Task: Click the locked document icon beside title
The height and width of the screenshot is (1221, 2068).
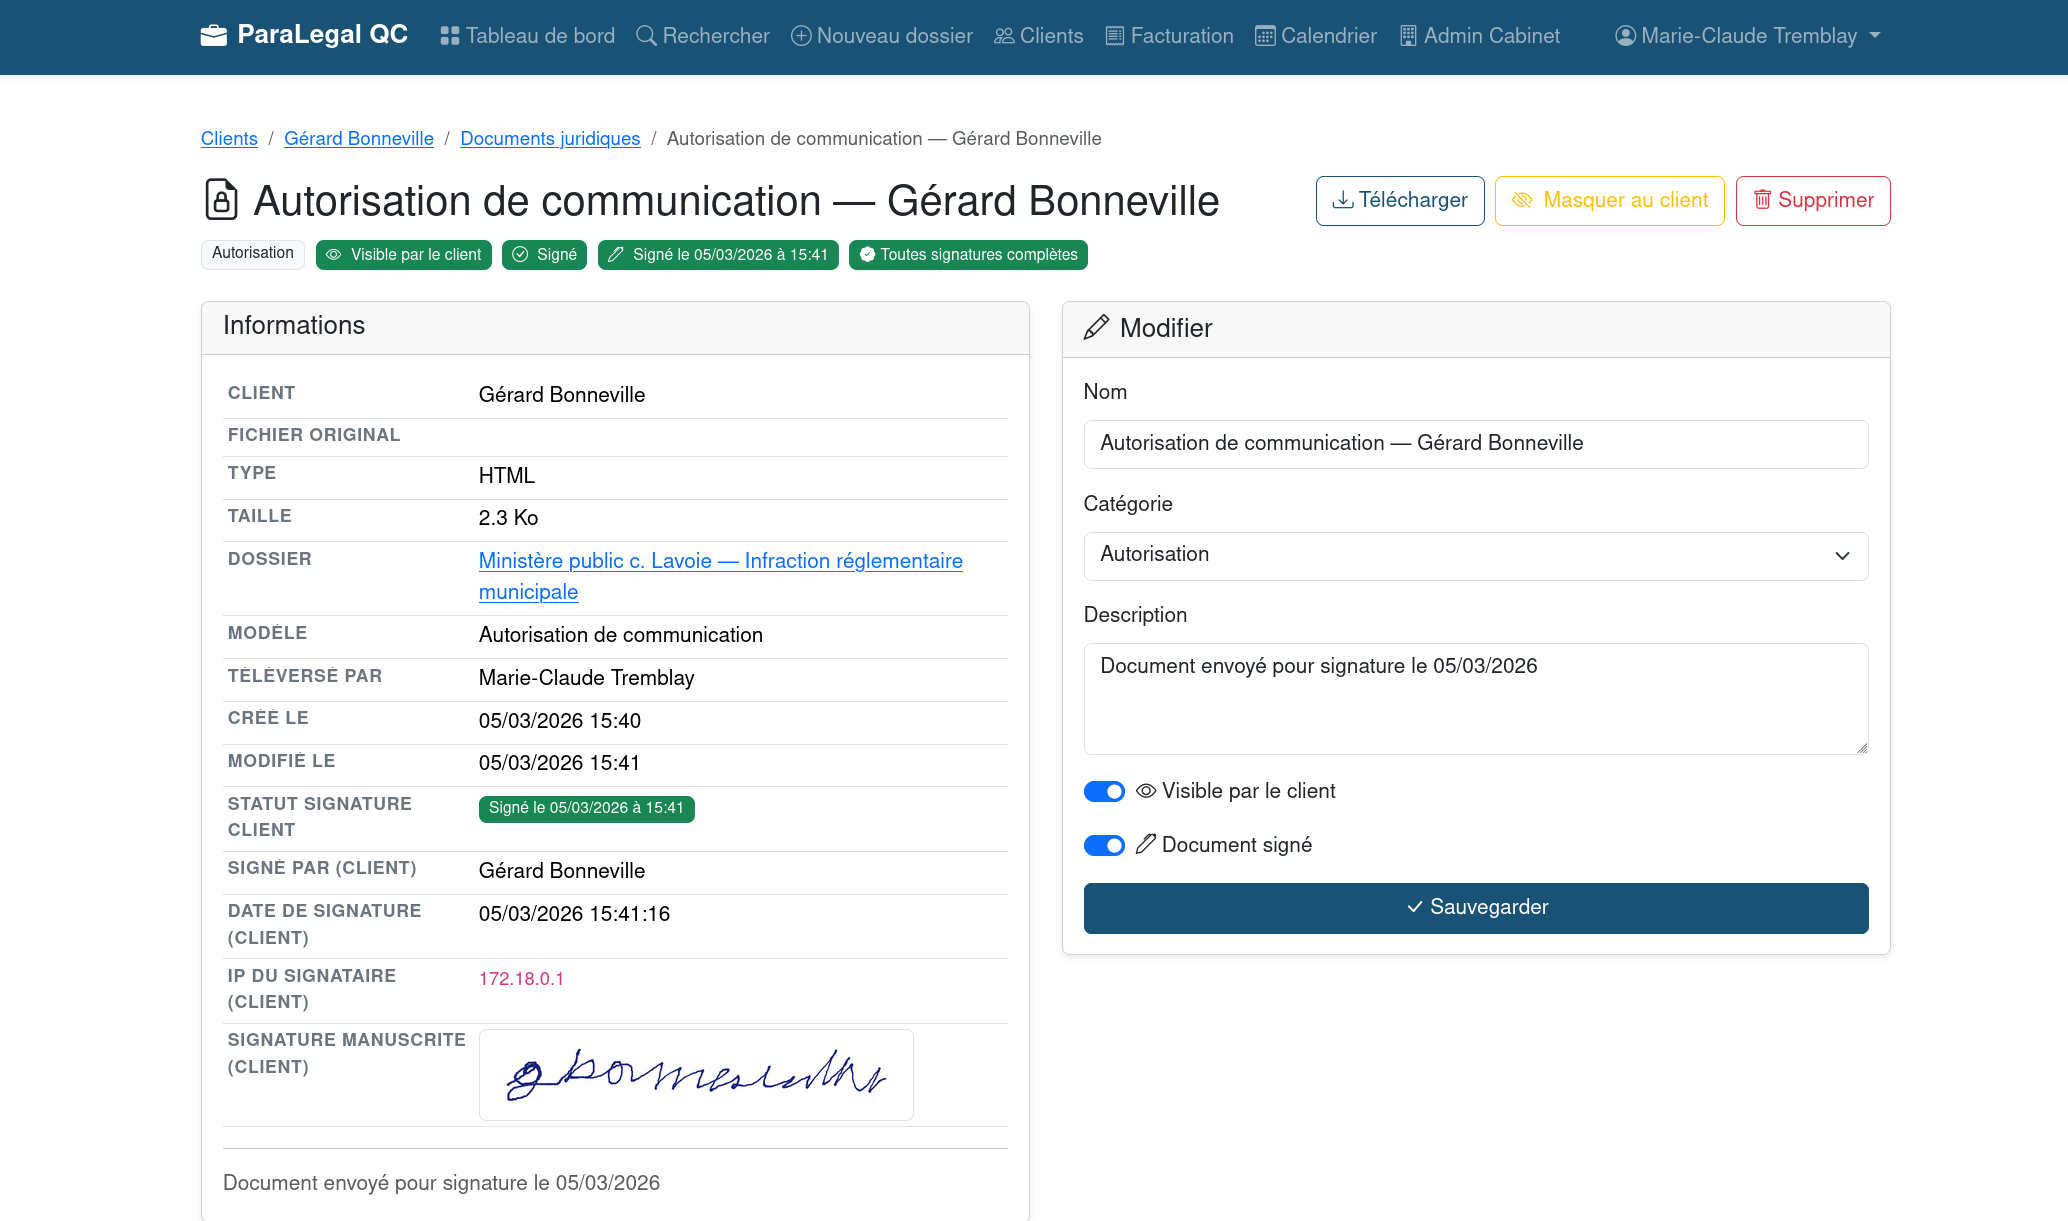Action: tap(221, 200)
